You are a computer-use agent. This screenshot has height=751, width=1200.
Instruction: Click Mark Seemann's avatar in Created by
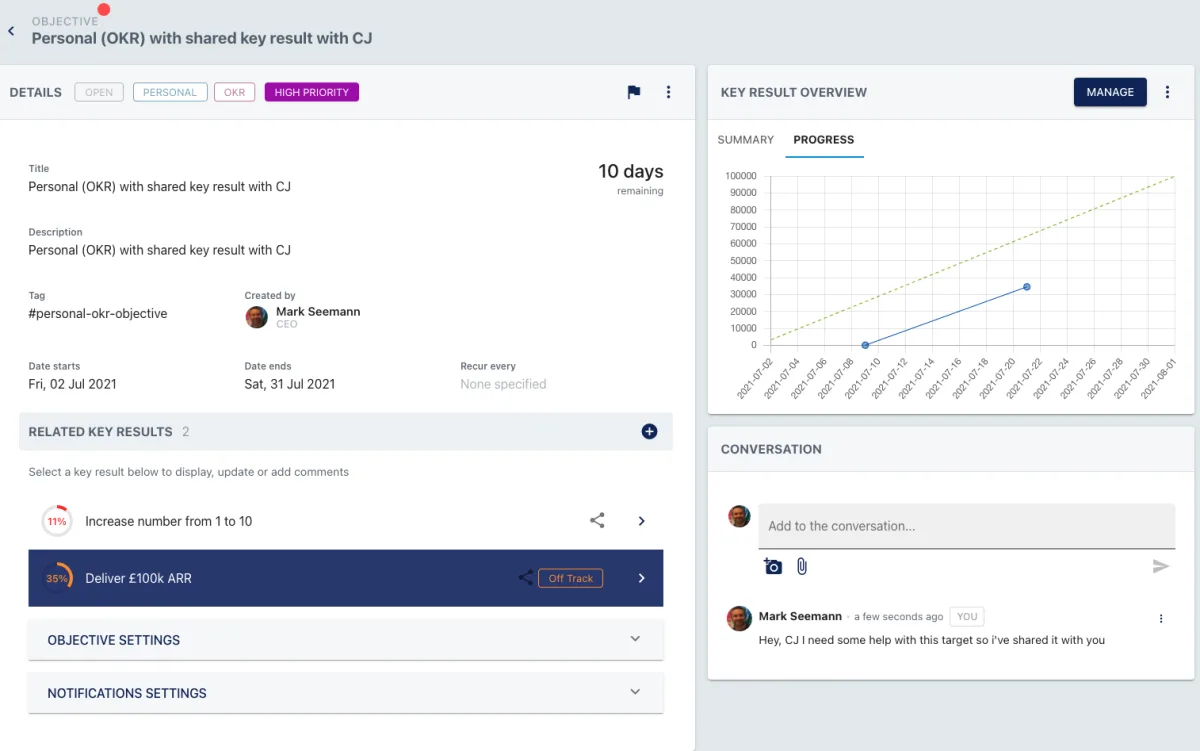(x=257, y=317)
